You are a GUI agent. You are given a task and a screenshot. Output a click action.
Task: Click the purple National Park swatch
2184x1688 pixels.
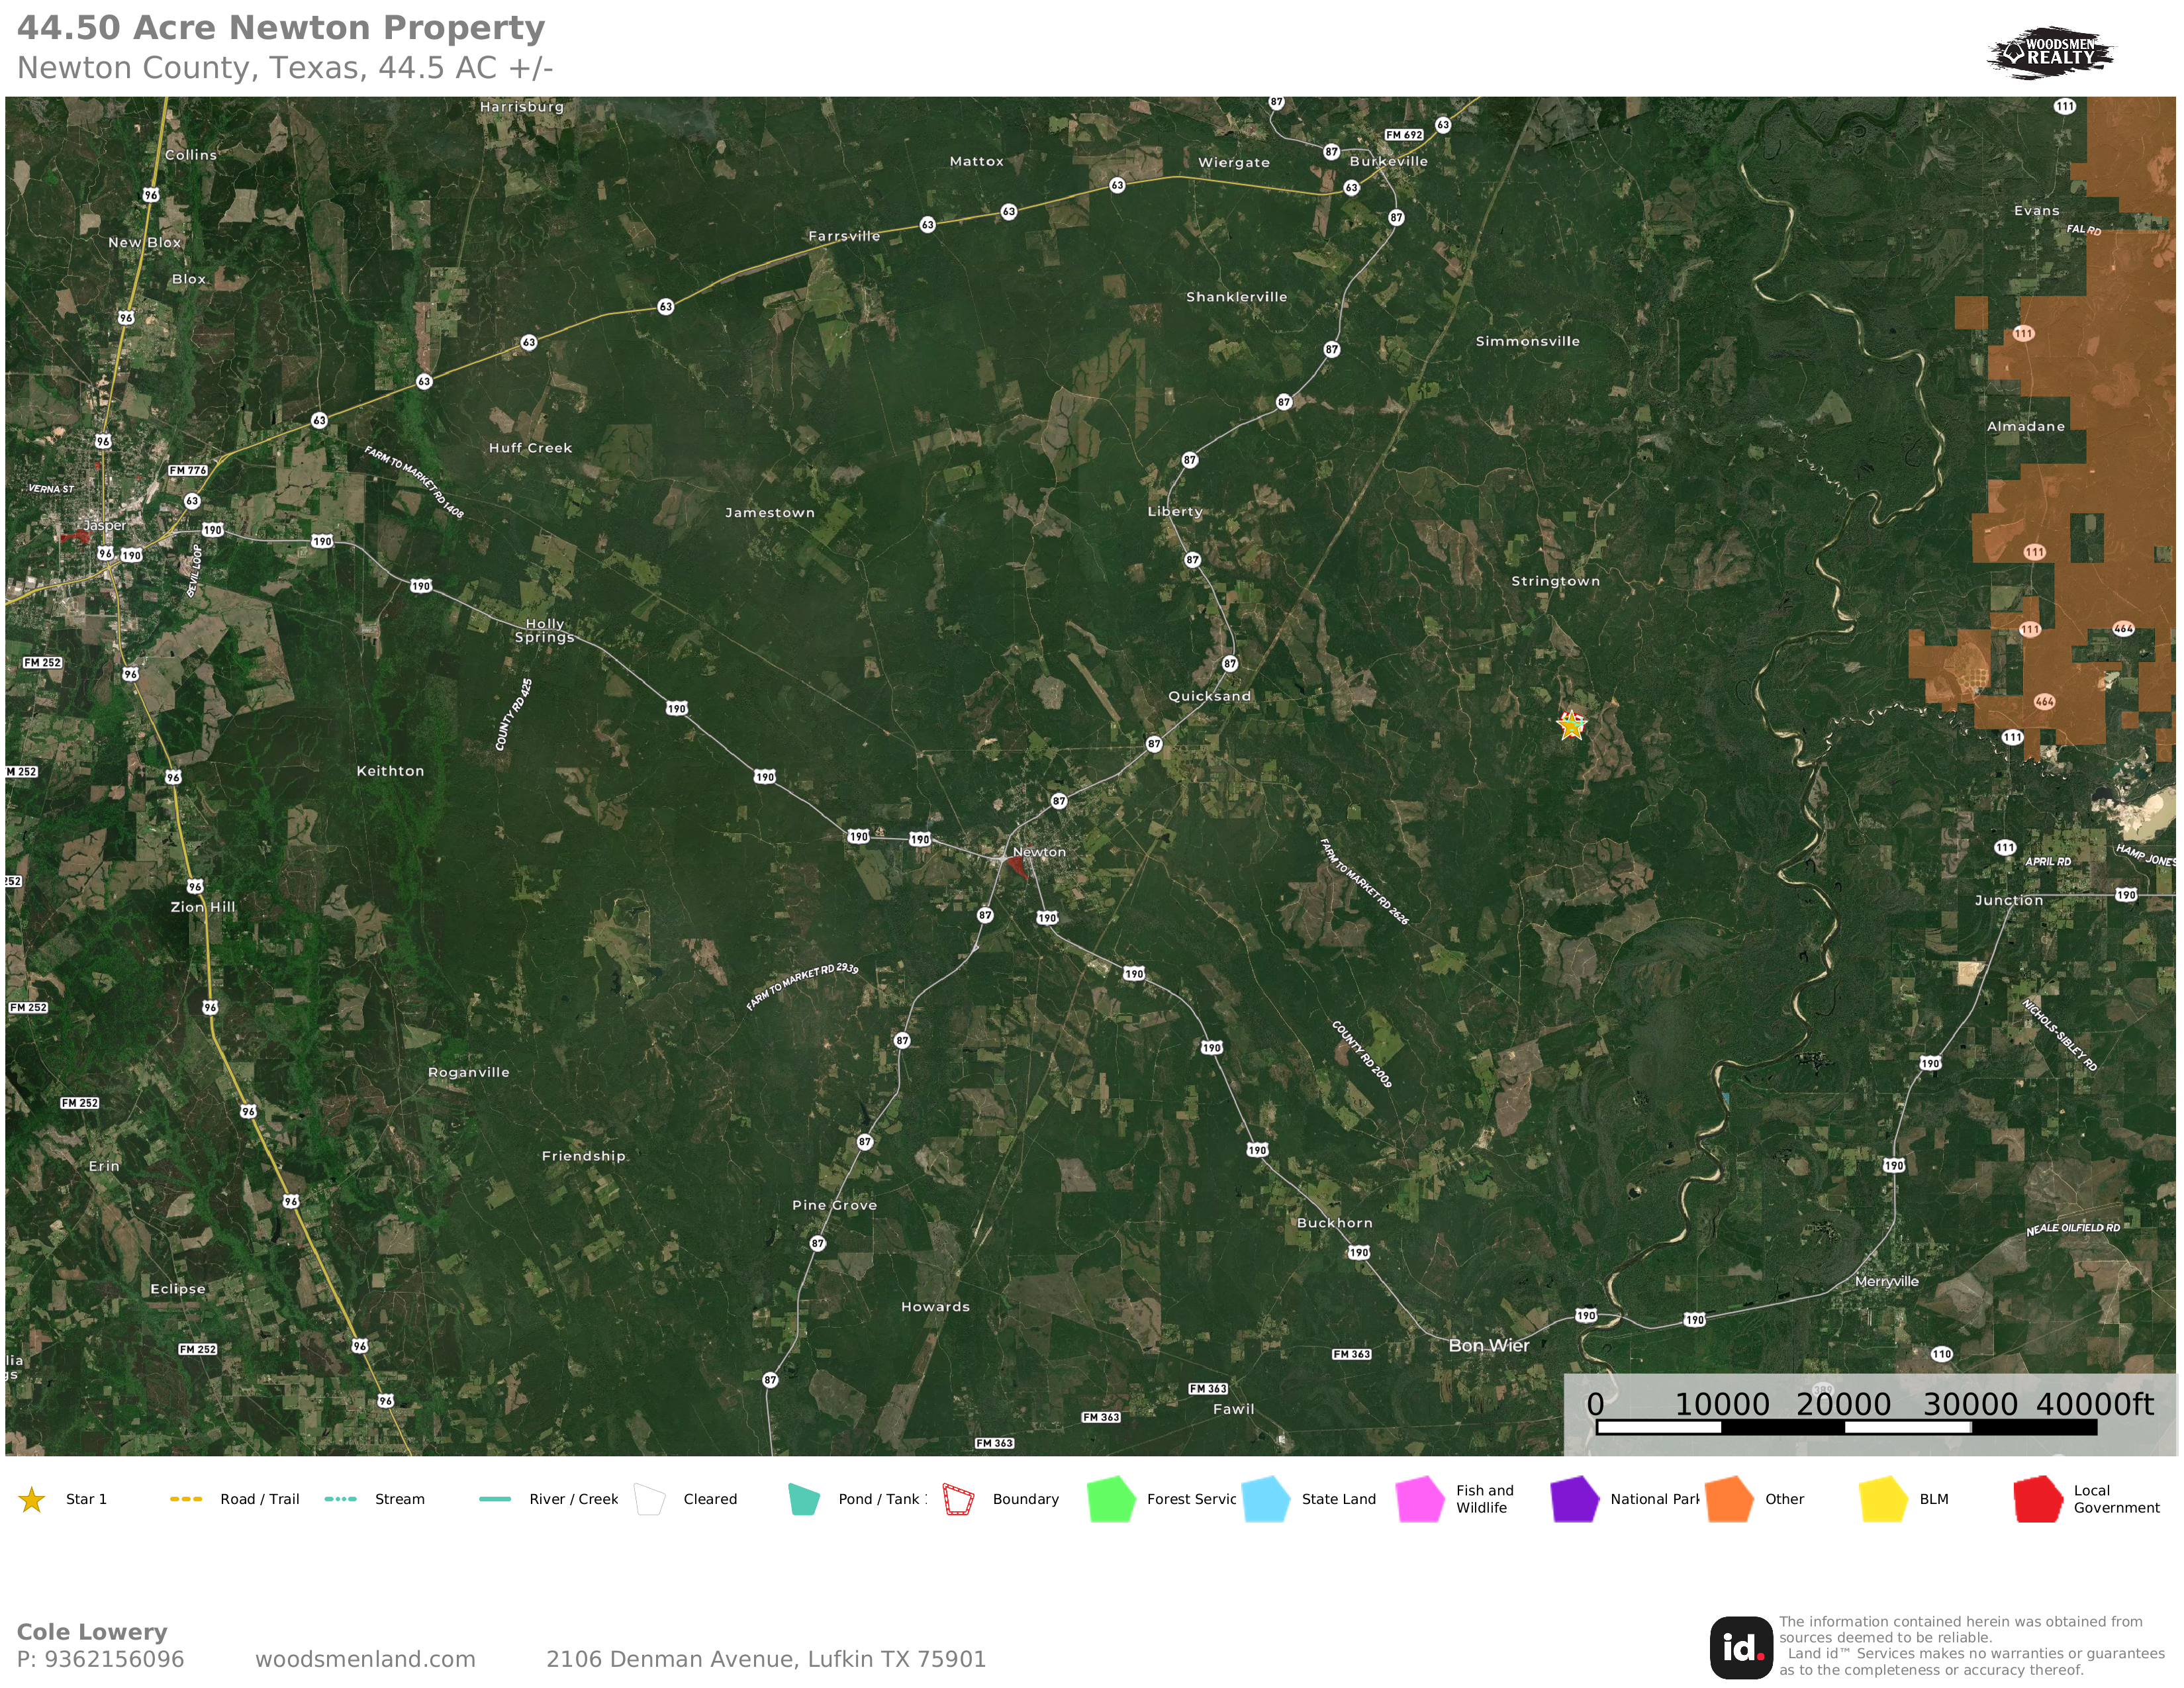point(1574,1499)
